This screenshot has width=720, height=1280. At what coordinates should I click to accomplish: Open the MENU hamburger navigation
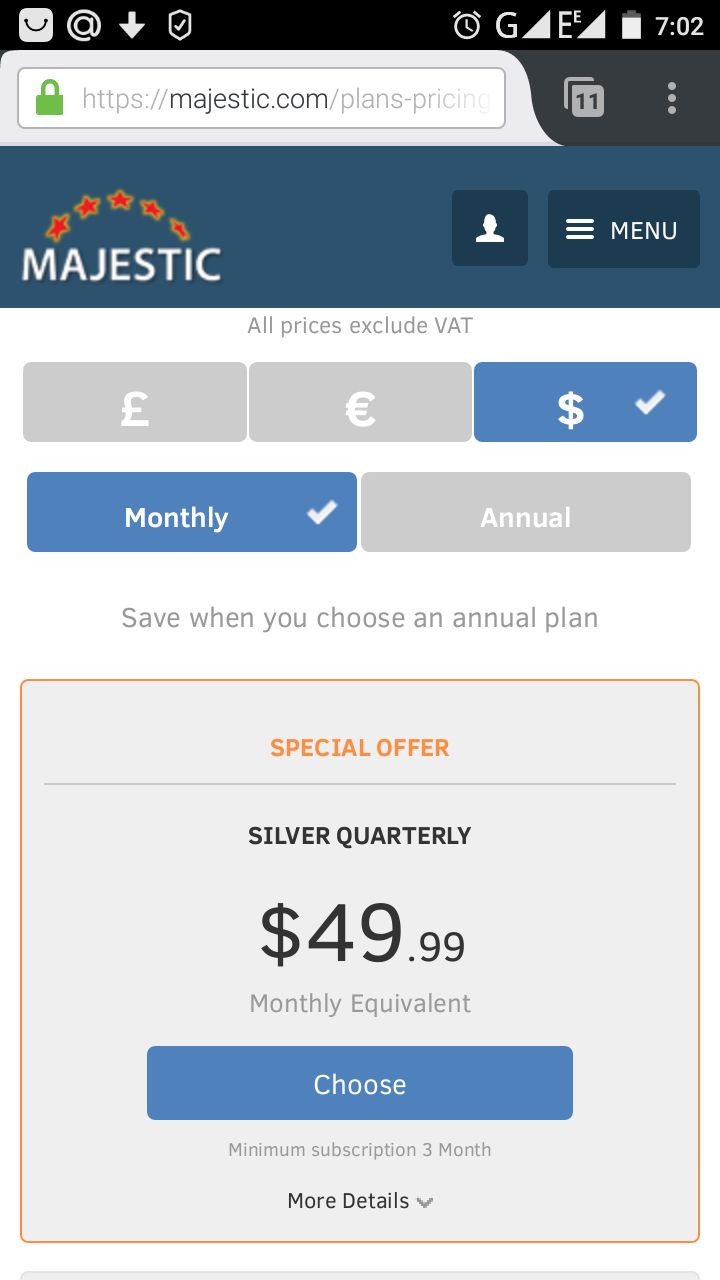coord(623,229)
